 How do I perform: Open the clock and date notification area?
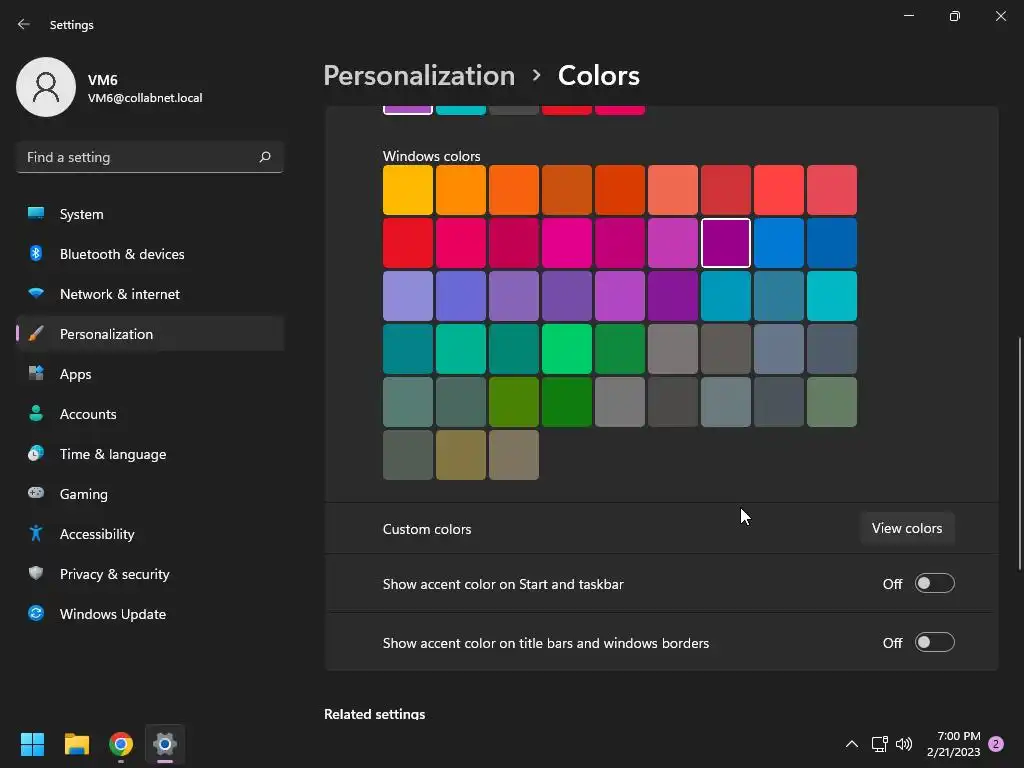953,744
